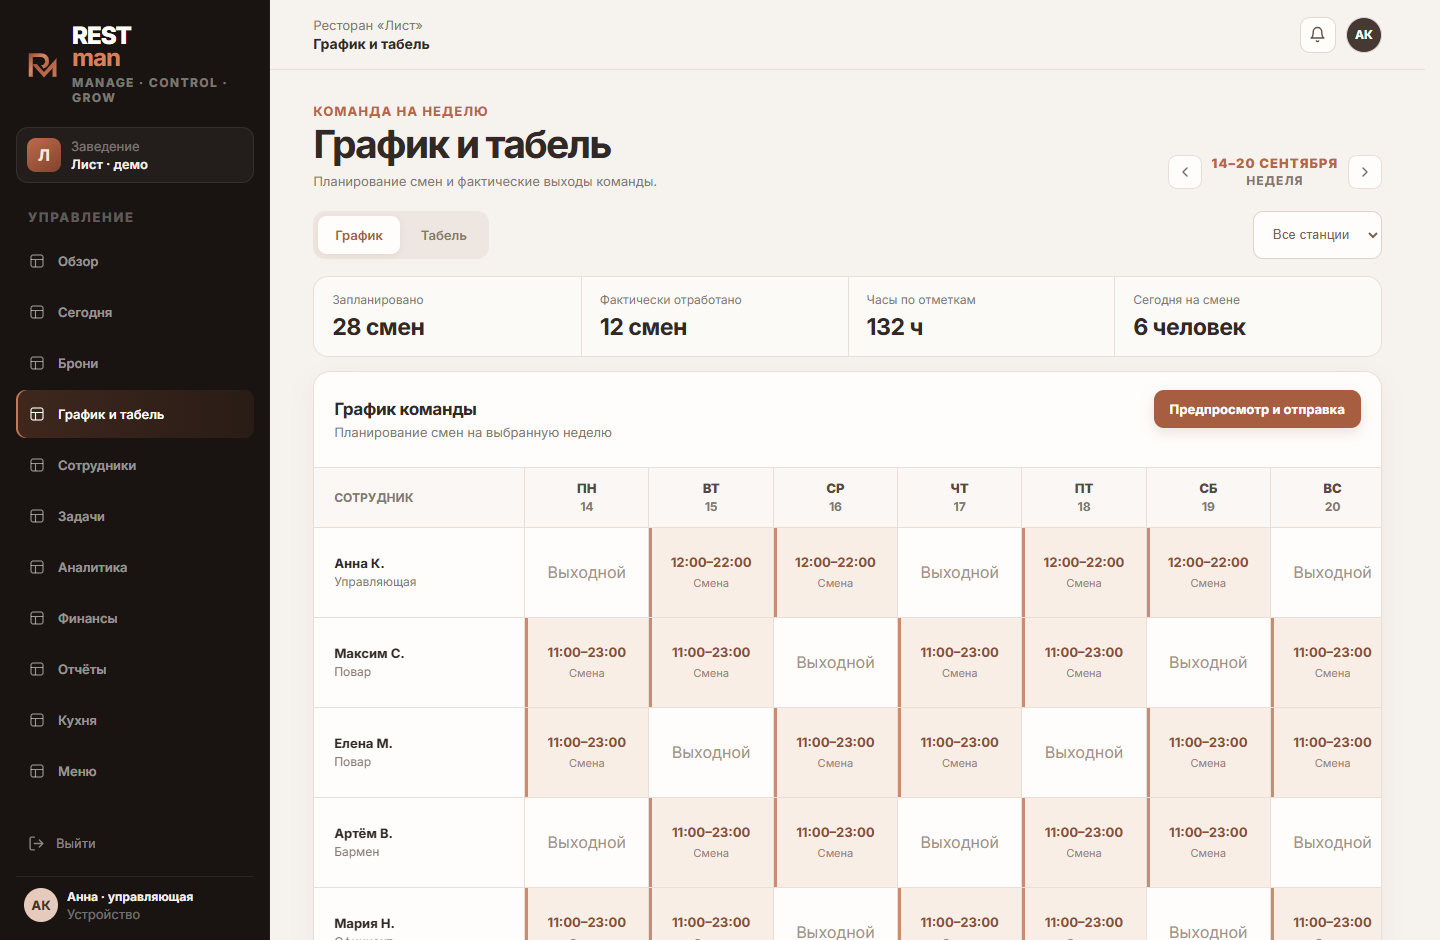
Task: Switch to the Табель tab
Action: 444,235
